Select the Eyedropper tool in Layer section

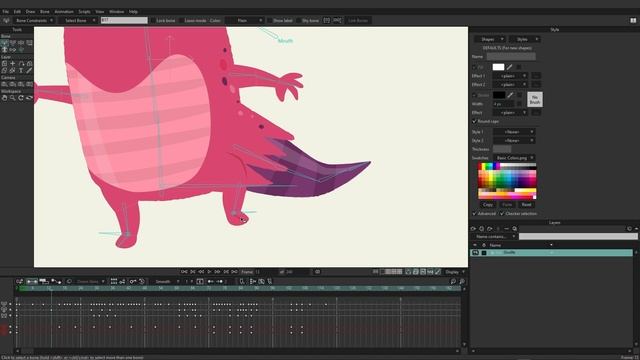[29, 71]
